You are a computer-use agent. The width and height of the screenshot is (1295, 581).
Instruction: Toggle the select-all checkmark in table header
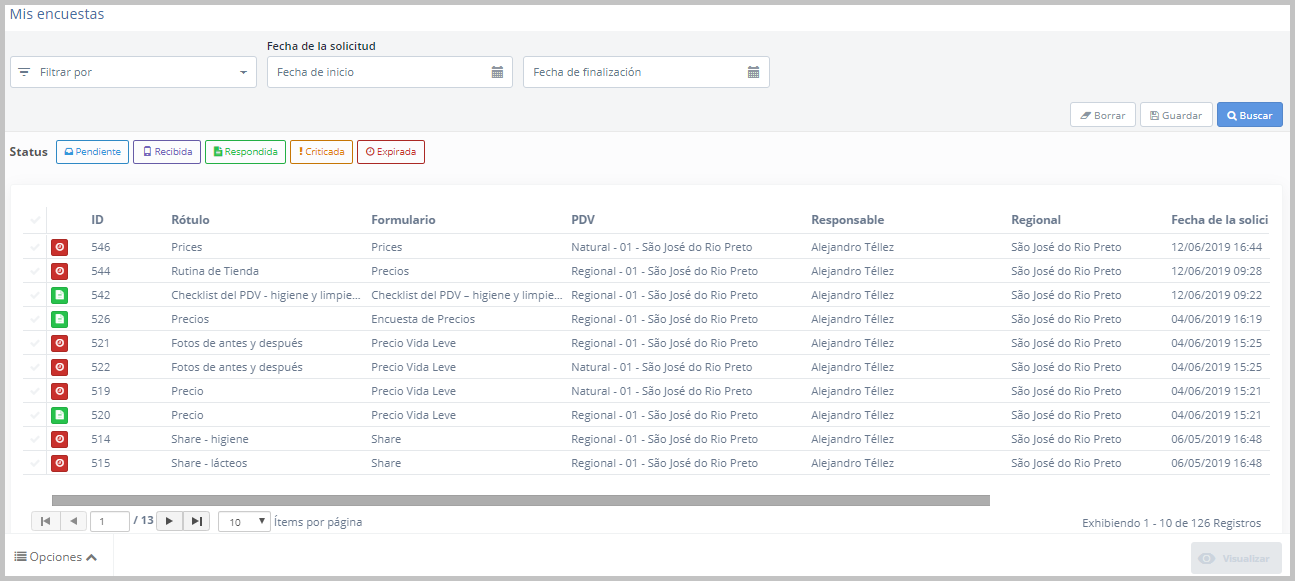(36, 220)
